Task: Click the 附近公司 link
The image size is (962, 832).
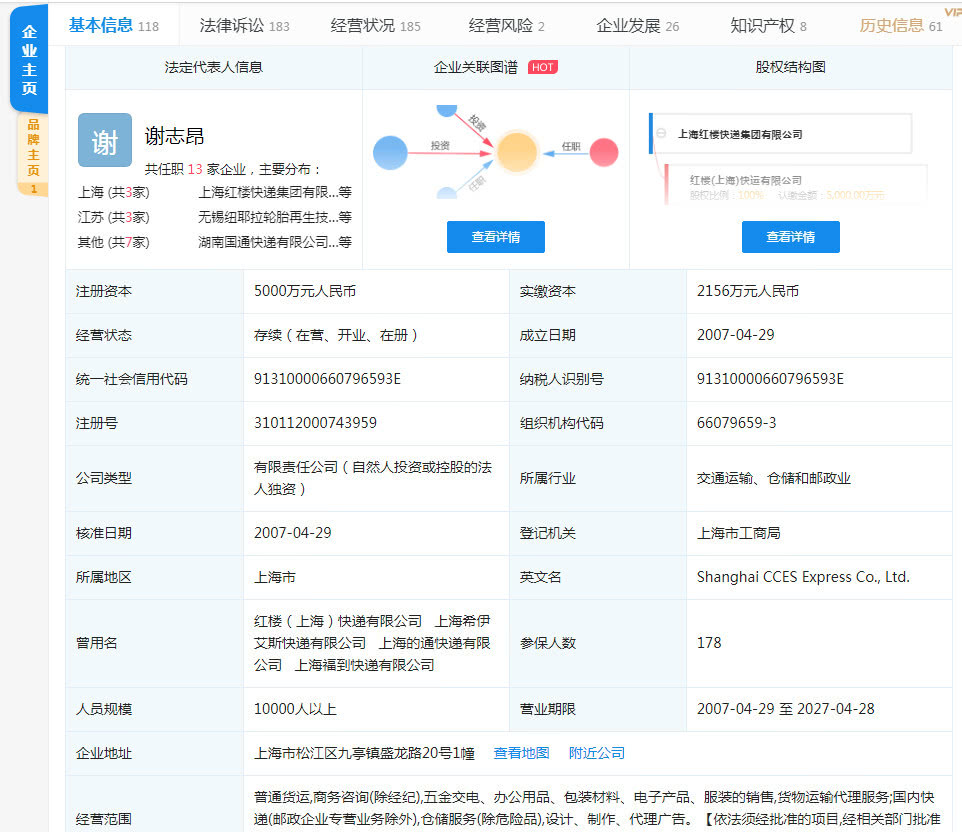Action: tap(596, 753)
